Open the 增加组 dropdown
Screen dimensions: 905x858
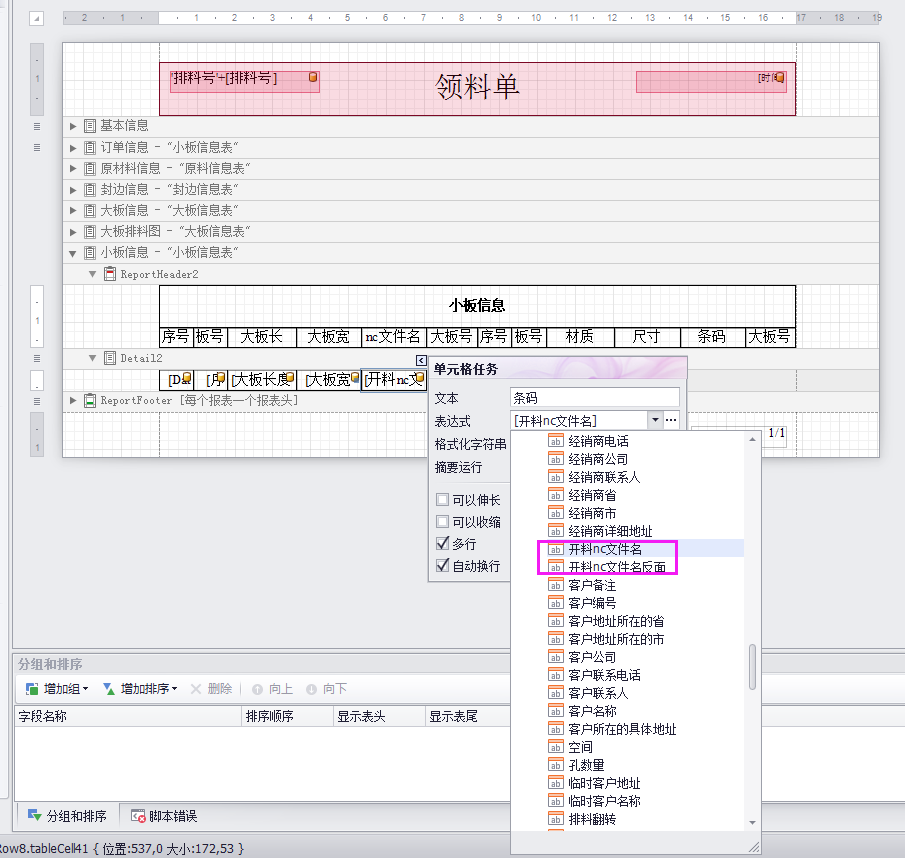coord(57,688)
